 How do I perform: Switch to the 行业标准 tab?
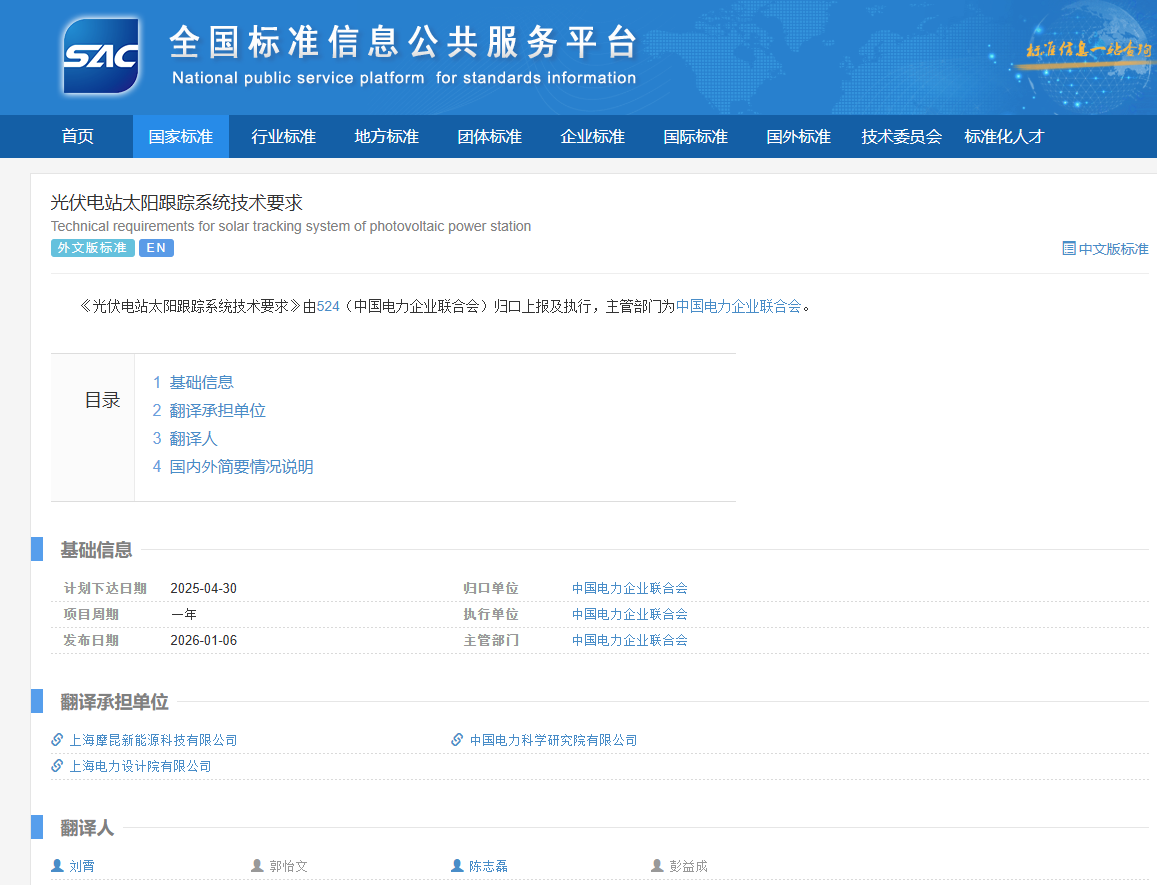[x=283, y=137]
